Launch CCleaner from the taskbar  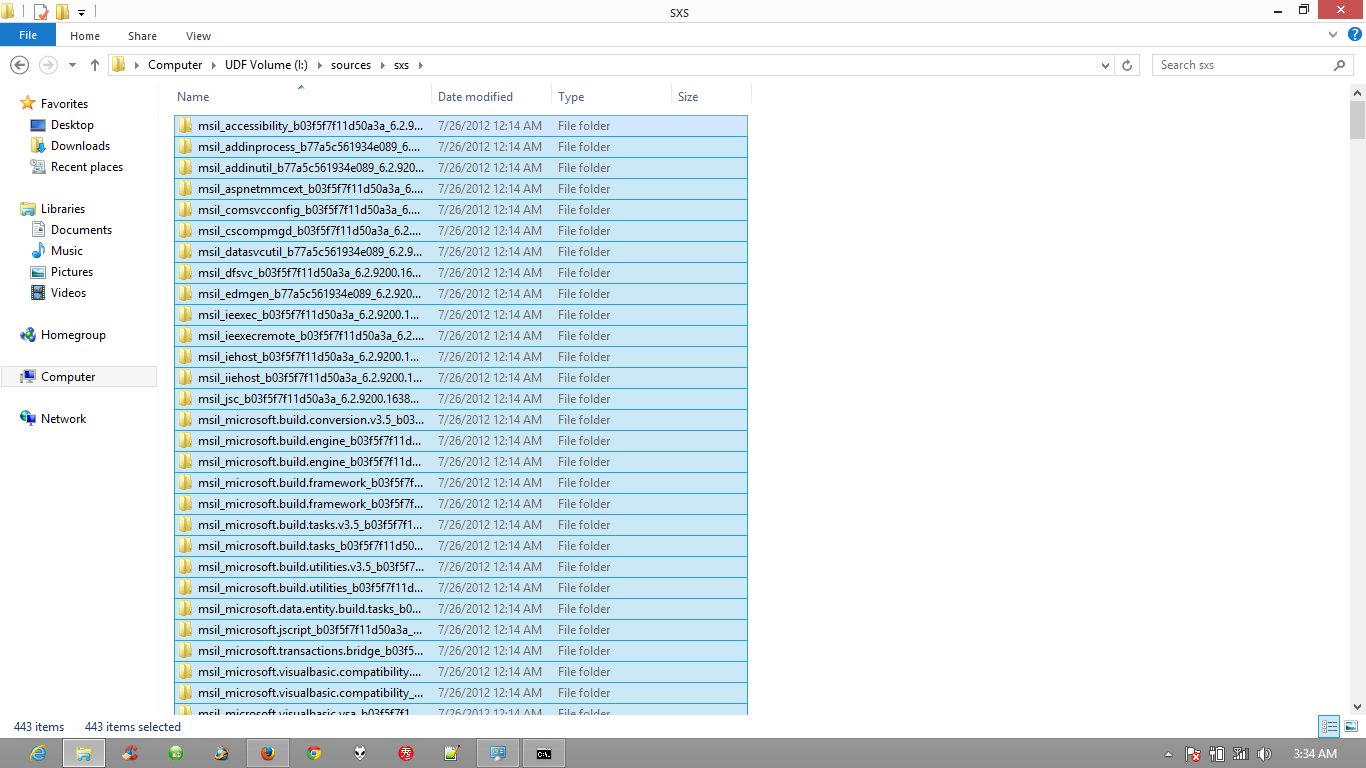point(130,753)
